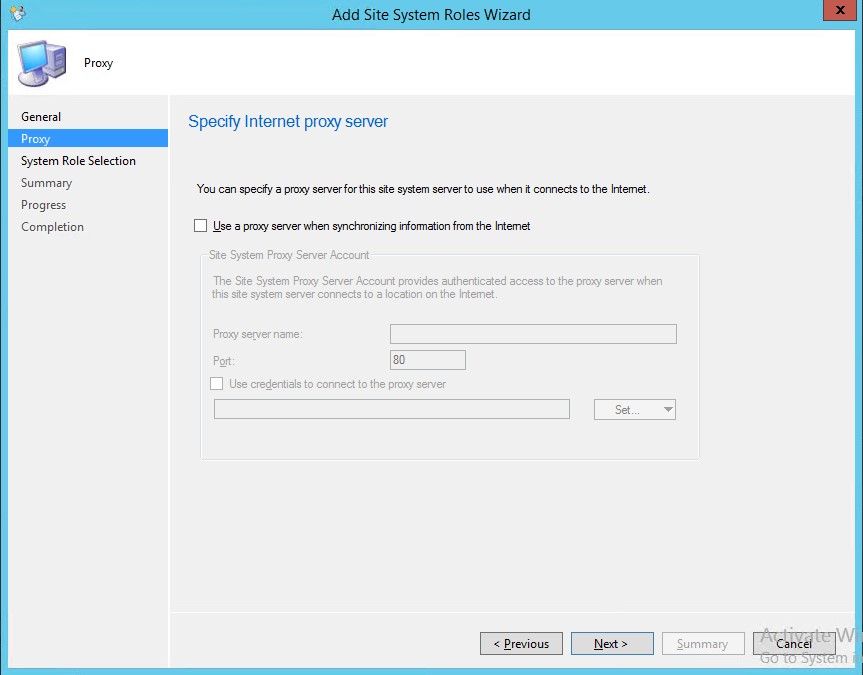The width and height of the screenshot is (863, 675).
Task: Select the Progress step in left navigation
Action: point(43,205)
